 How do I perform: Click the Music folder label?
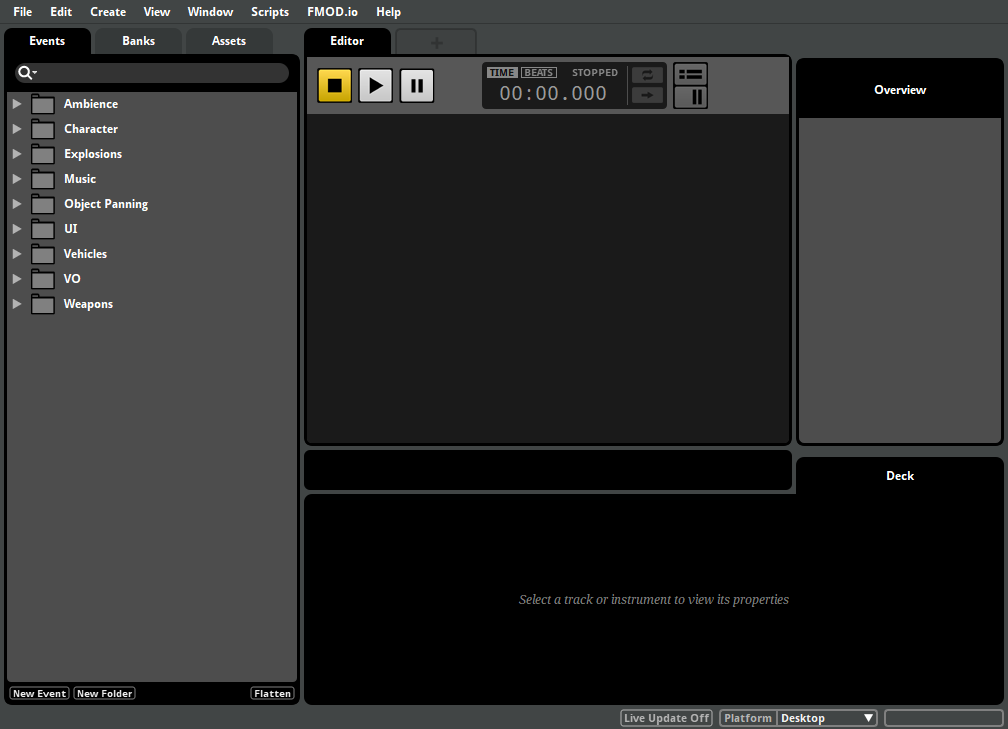(x=80, y=179)
